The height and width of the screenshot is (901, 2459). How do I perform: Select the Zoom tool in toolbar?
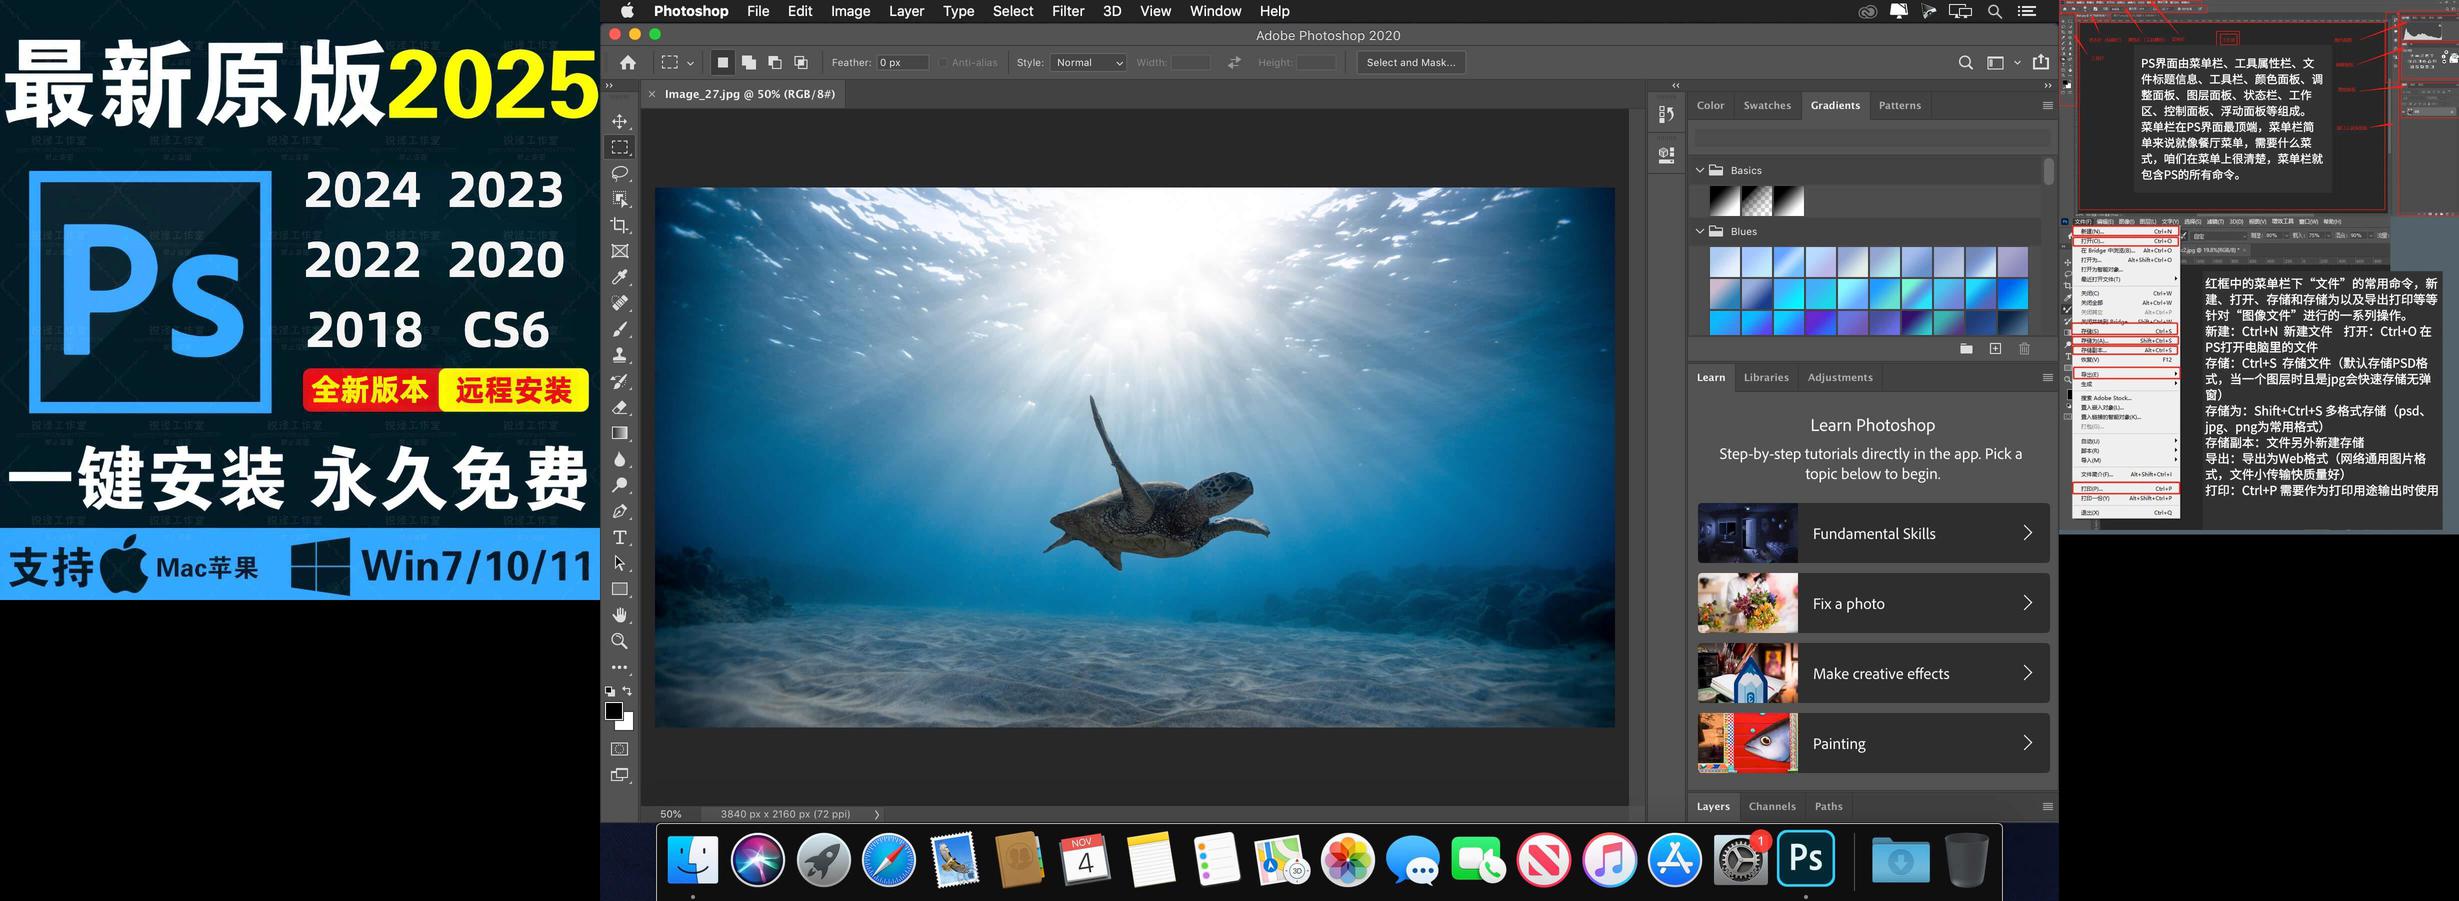tap(620, 641)
